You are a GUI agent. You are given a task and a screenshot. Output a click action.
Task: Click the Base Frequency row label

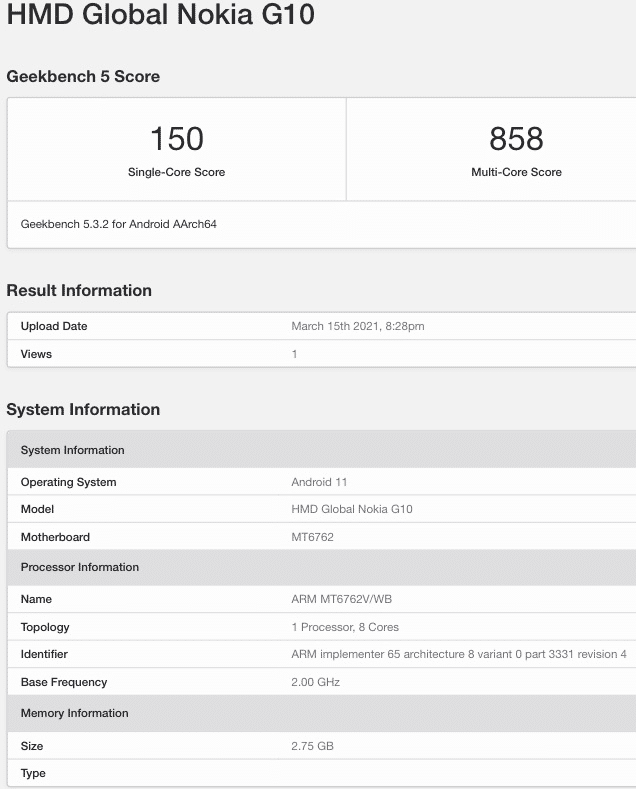(x=64, y=682)
